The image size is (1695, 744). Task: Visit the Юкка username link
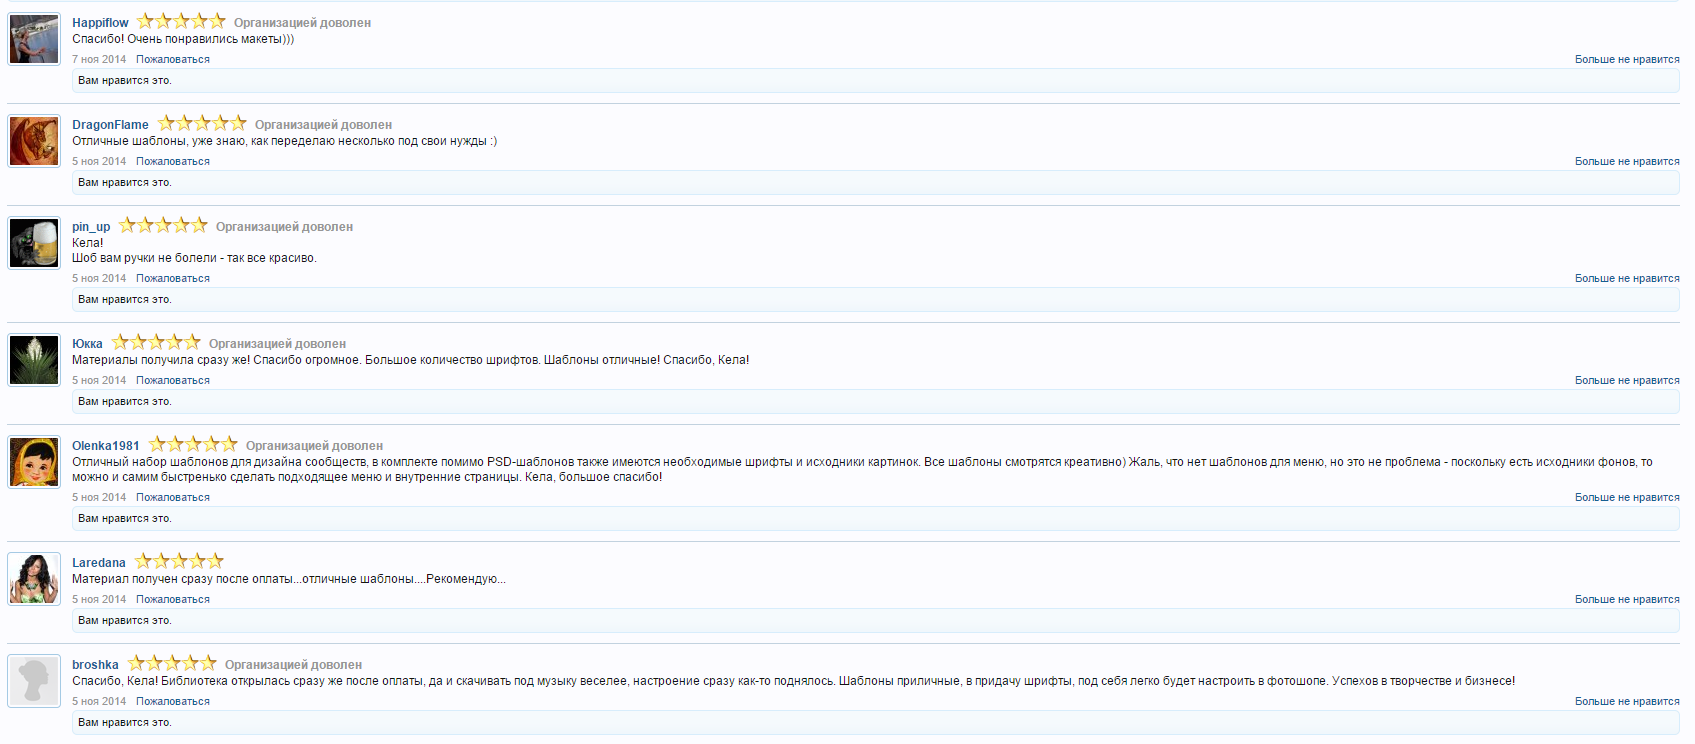tap(87, 344)
